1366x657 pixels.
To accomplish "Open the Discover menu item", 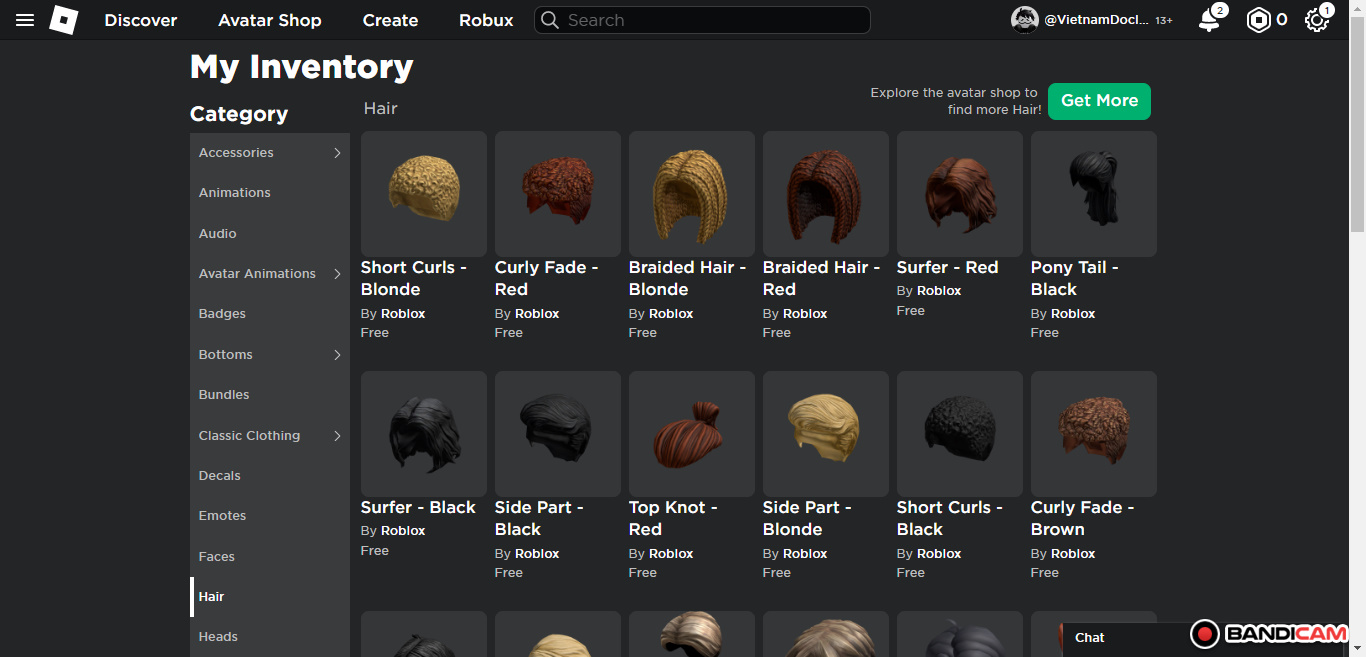I will (x=141, y=20).
